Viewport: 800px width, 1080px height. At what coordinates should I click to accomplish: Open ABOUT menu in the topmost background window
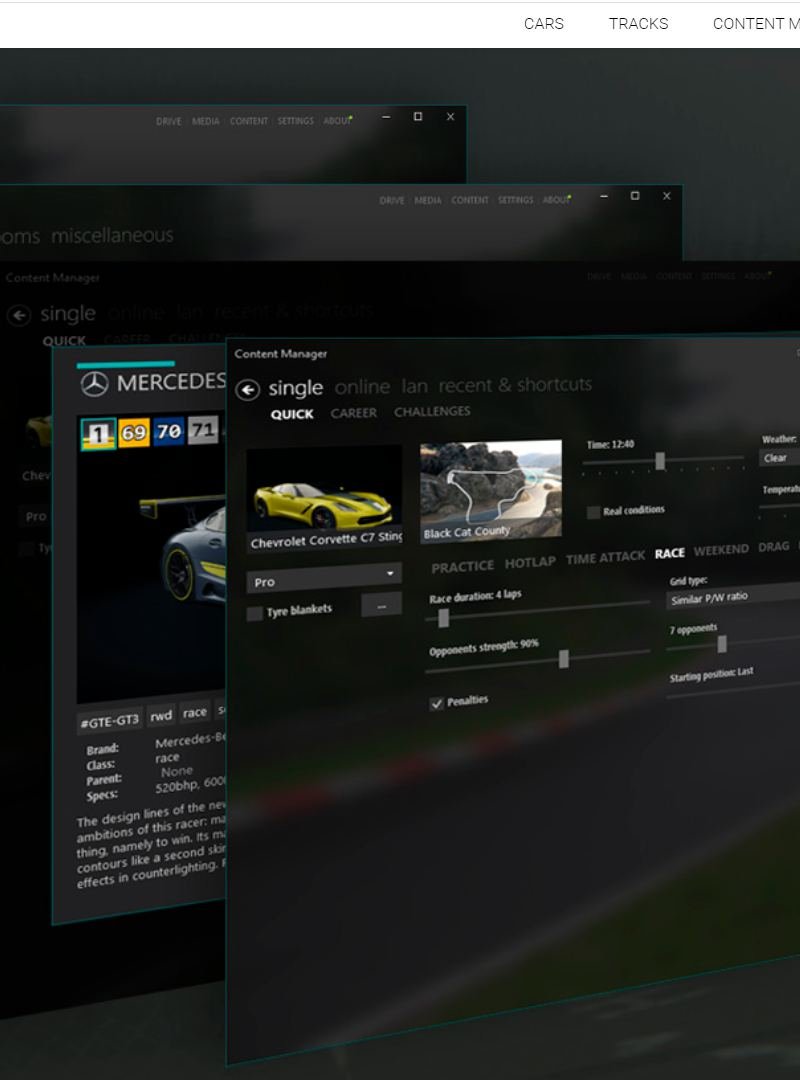pyautogui.click(x=337, y=121)
